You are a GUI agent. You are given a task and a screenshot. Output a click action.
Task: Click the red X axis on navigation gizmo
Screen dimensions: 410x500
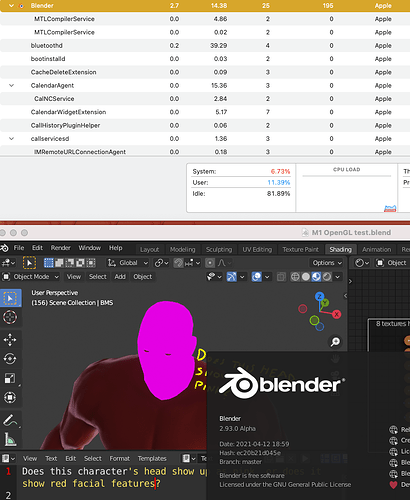pos(337,314)
